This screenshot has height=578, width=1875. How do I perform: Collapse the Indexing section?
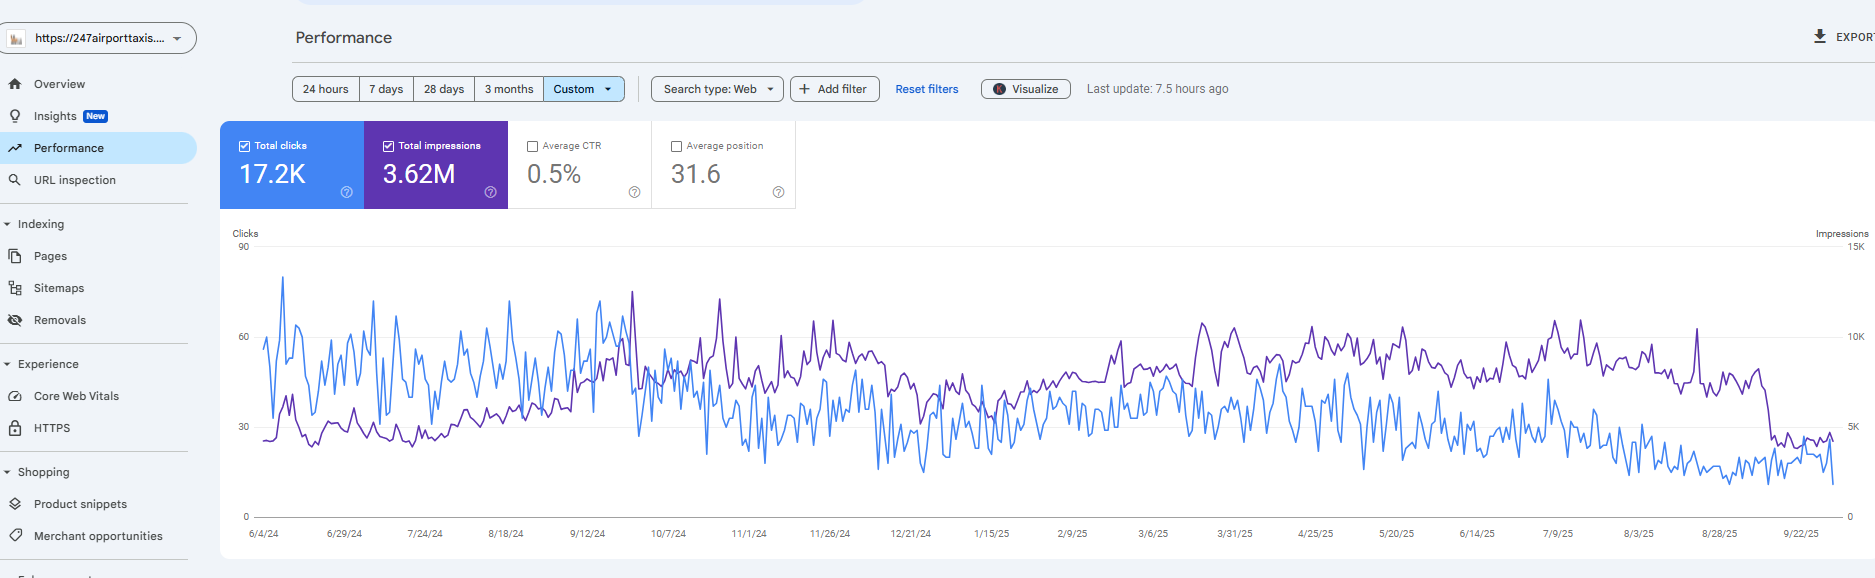pos(8,224)
